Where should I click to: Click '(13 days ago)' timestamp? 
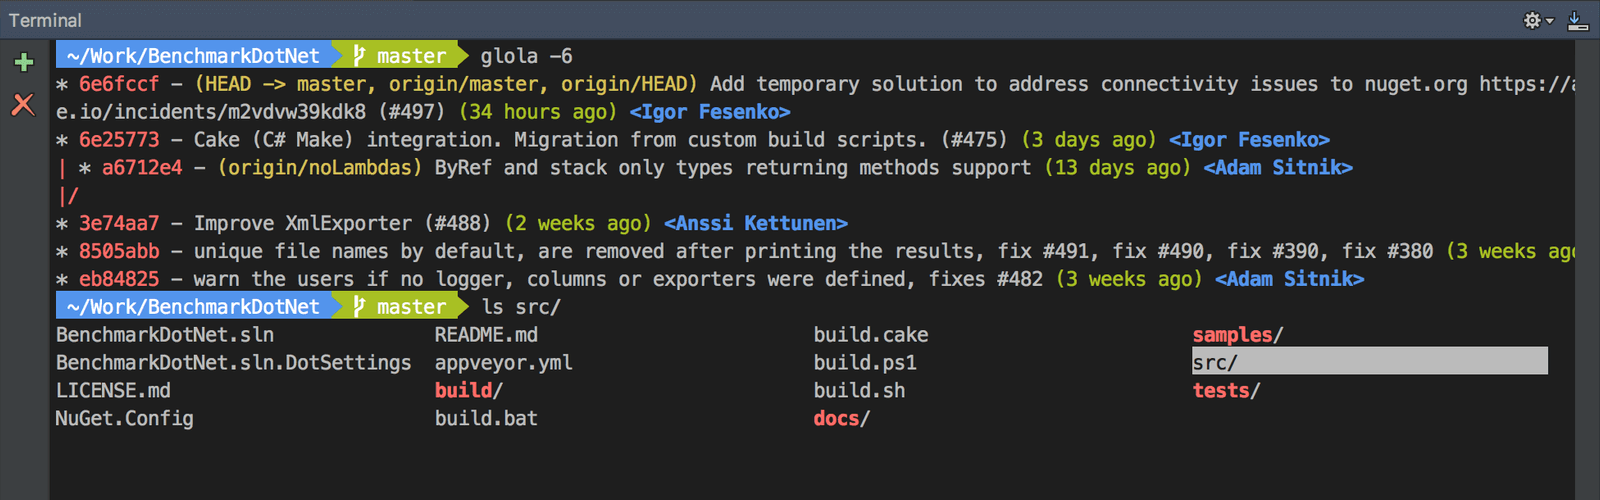point(1118,168)
